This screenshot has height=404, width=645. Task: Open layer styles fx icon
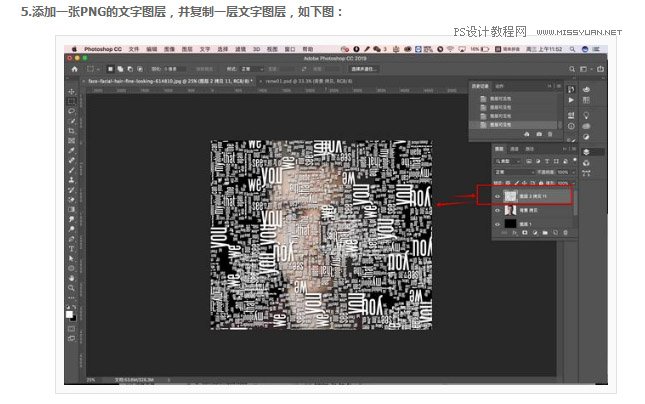click(x=515, y=233)
